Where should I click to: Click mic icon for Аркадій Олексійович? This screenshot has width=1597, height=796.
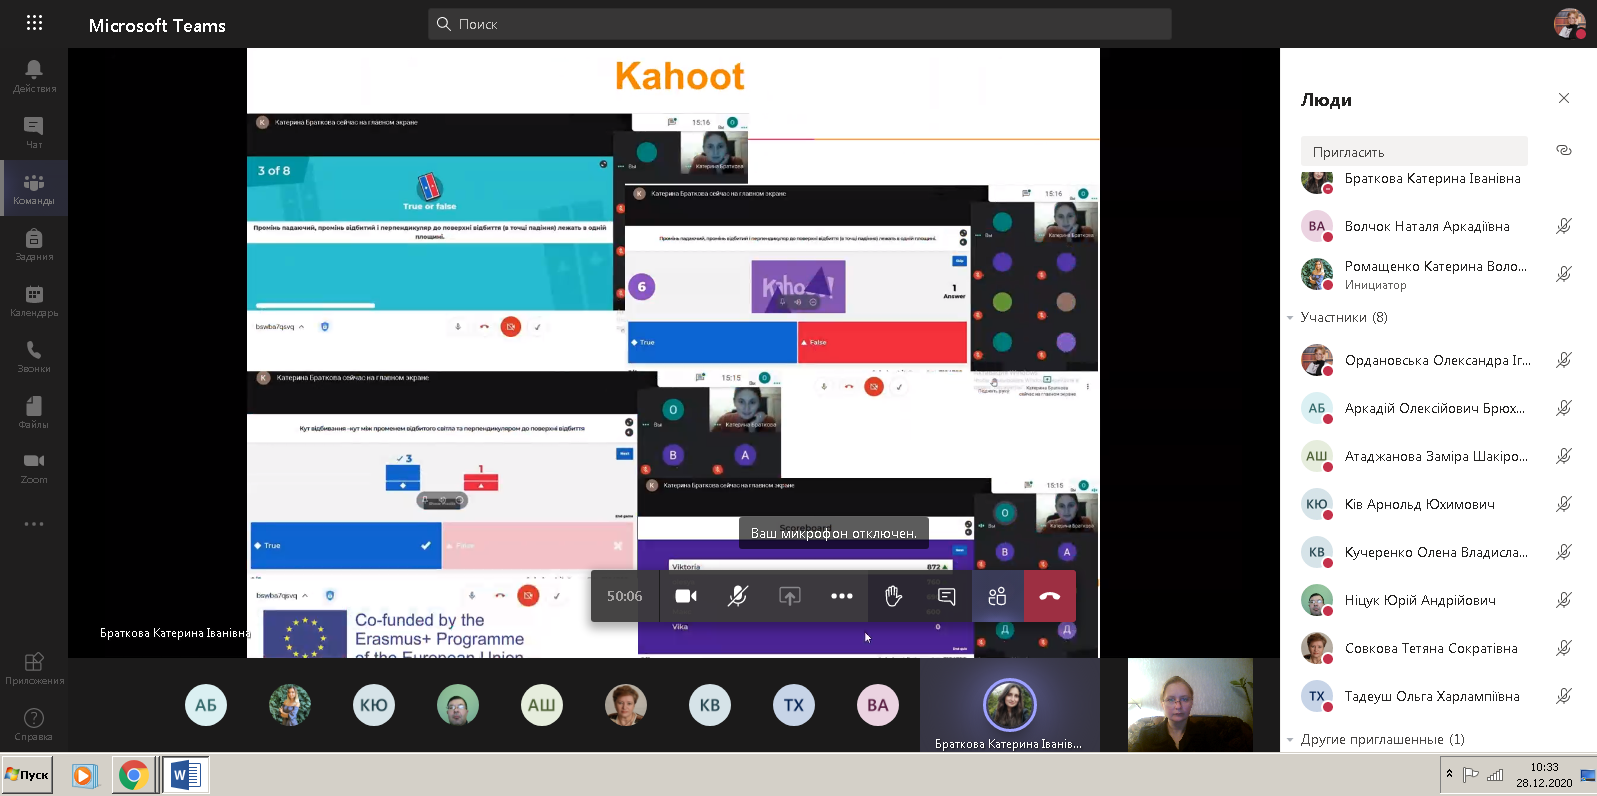tap(1564, 408)
